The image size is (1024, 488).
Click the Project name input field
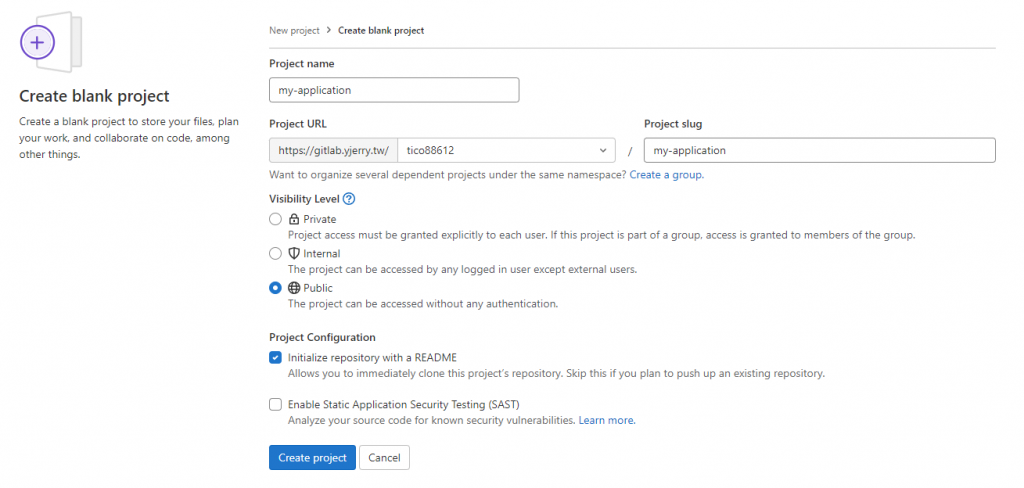(x=394, y=90)
